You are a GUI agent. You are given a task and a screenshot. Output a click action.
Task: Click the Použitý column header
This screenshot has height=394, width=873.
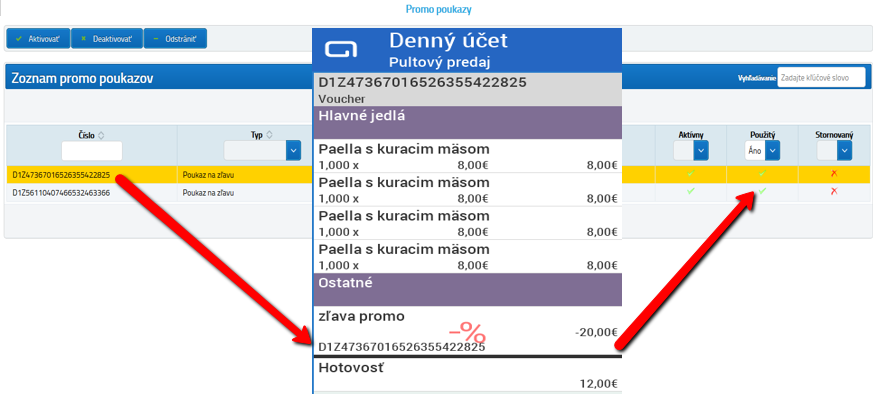[762, 135]
